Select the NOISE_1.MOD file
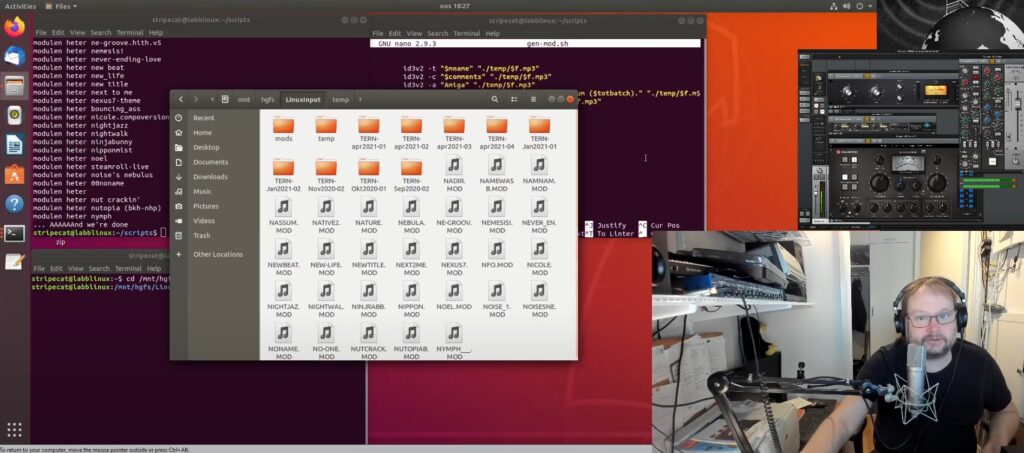This screenshot has height=453, width=1024. tap(497, 300)
